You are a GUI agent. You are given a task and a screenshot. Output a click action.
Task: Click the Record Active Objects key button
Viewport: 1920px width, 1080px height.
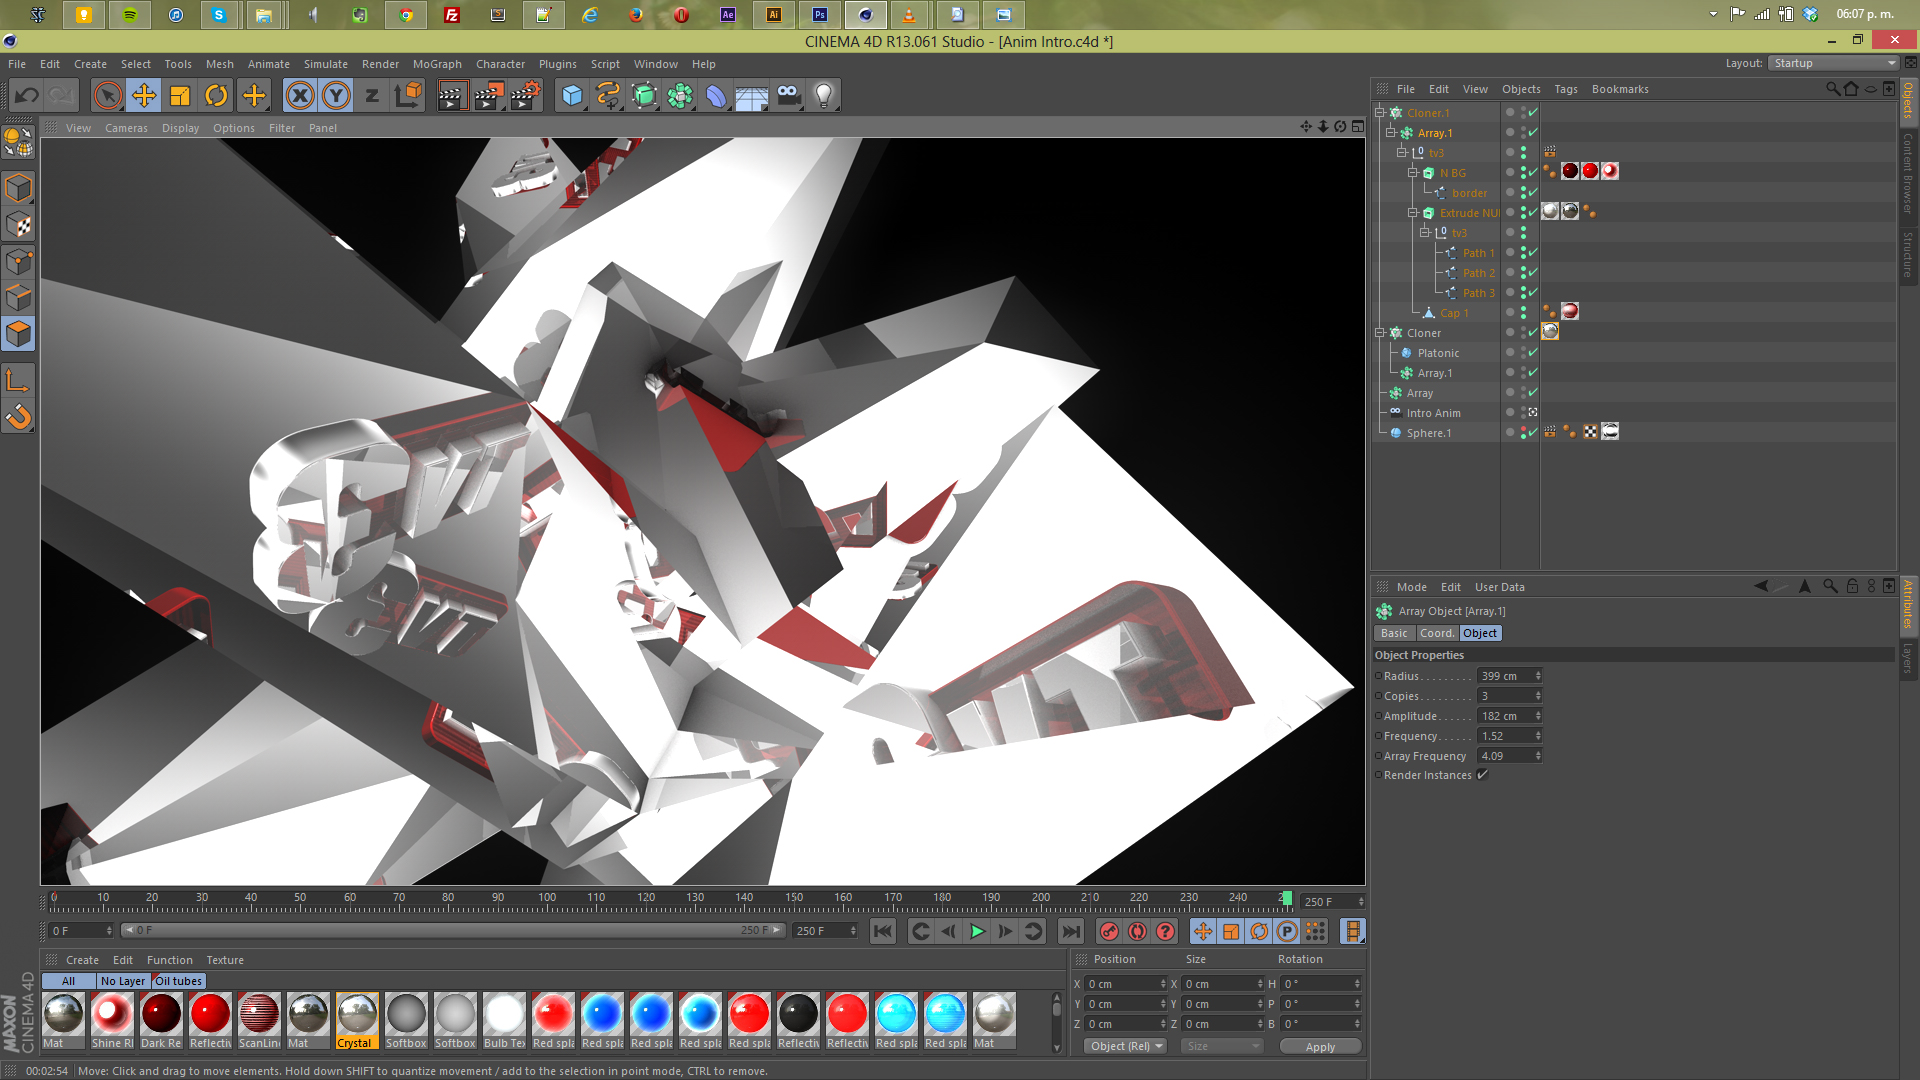[x=1109, y=931]
